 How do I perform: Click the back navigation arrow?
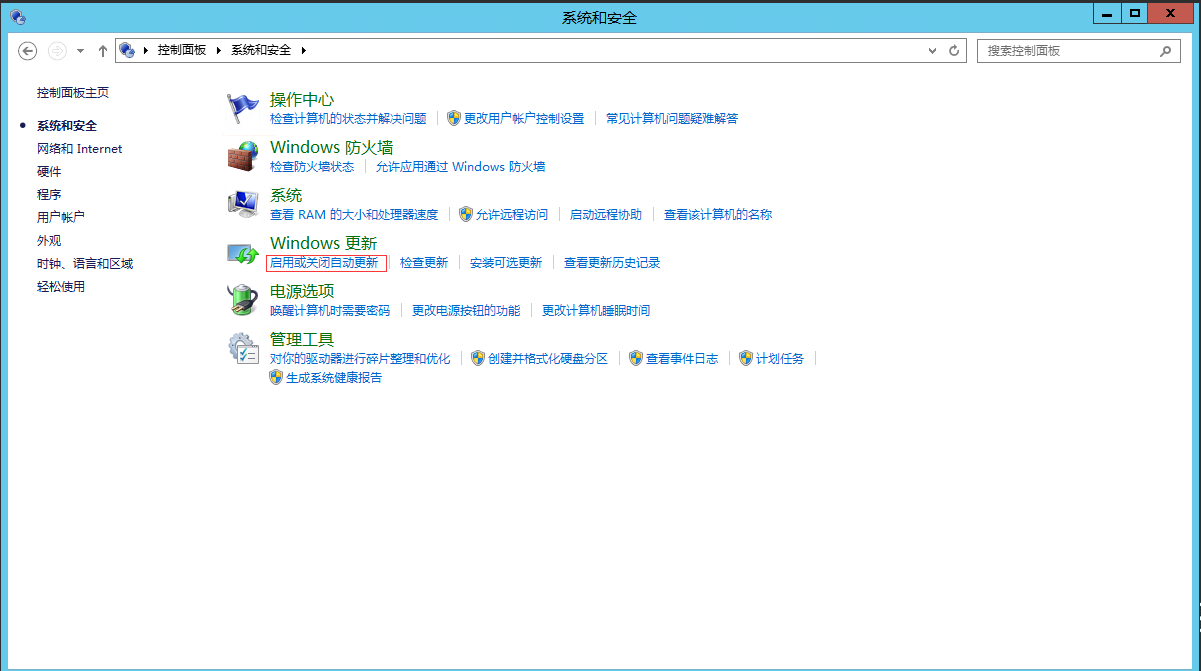[x=27, y=50]
